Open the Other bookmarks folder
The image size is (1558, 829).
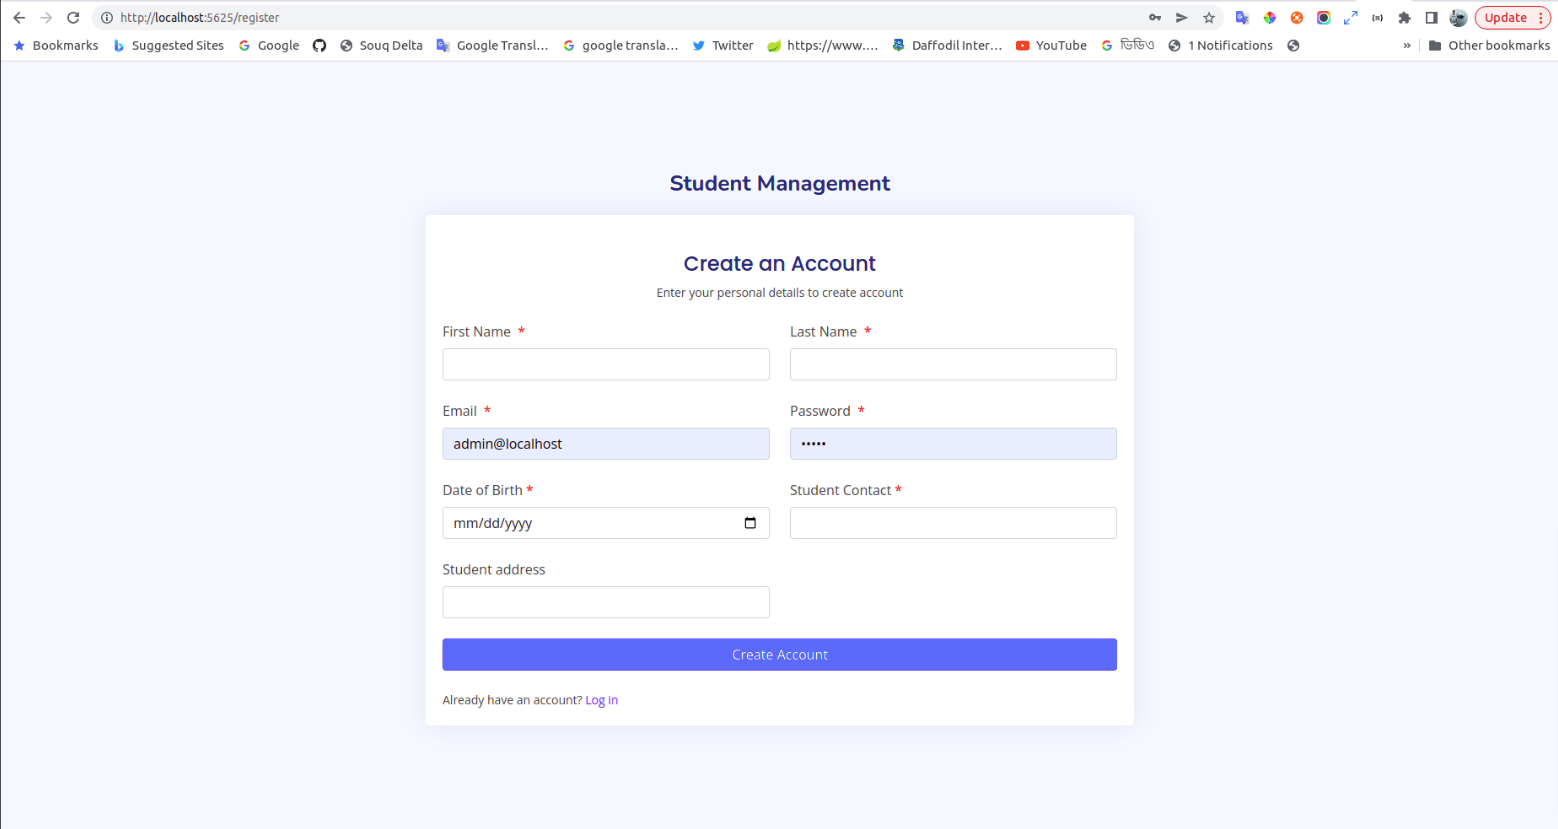pyautogui.click(x=1489, y=45)
